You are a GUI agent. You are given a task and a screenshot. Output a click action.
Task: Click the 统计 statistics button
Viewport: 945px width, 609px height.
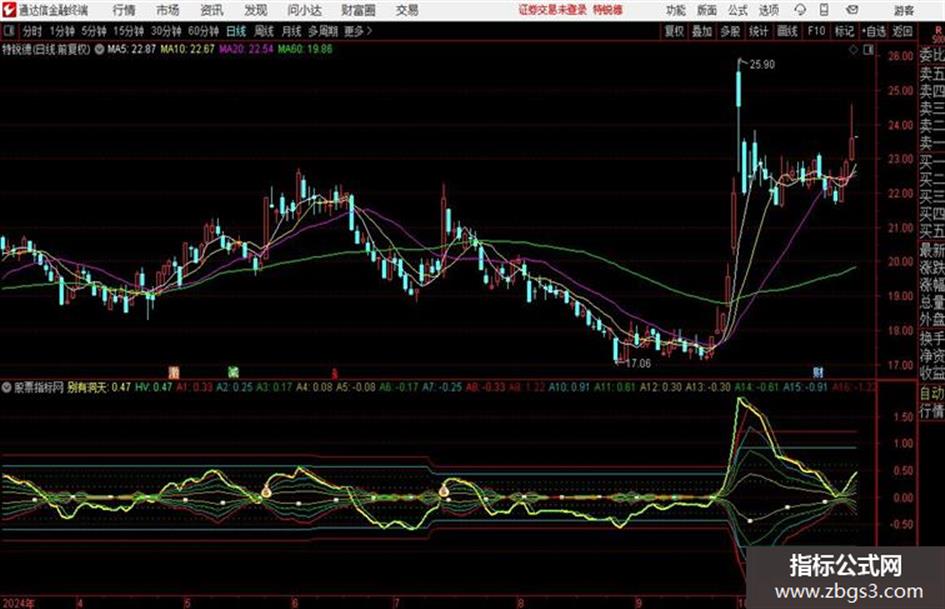tap(758, 31)
